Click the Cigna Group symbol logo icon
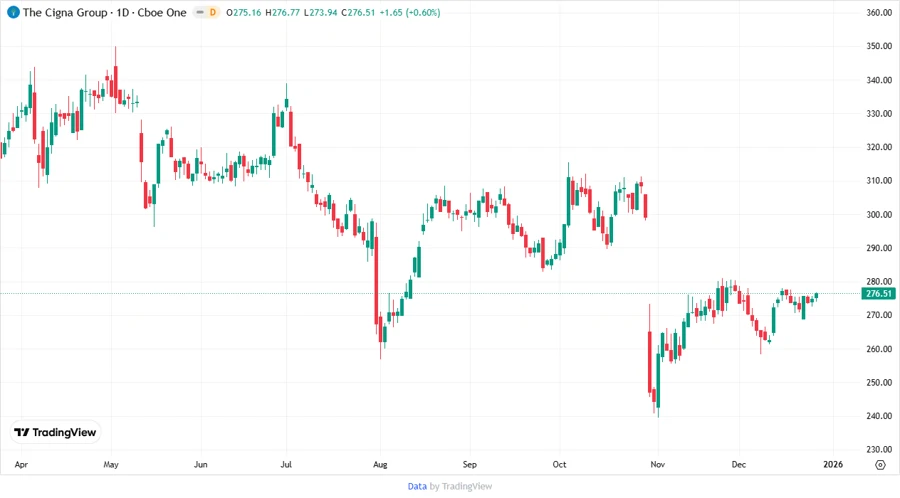The image size is (900, 498). coord(13,12)
